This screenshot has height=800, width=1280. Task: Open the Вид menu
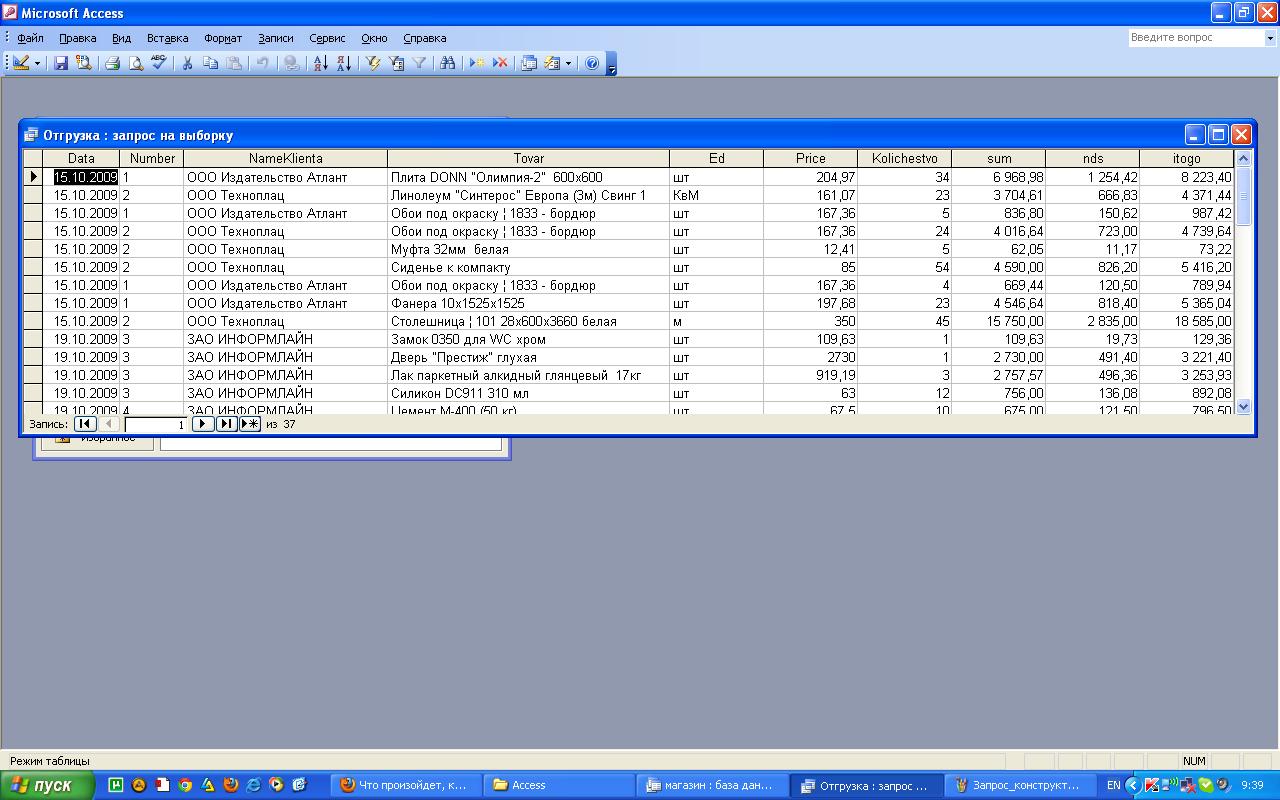[122, 38]
